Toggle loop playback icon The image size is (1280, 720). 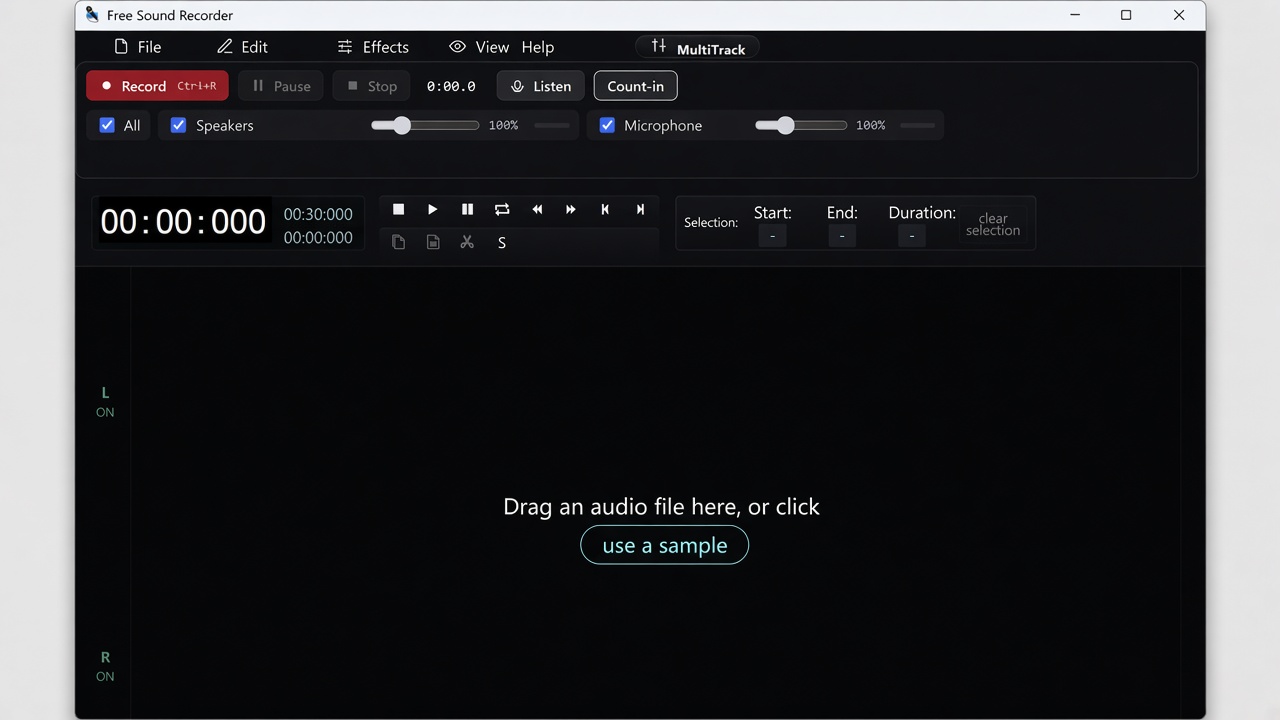point(502,209)
